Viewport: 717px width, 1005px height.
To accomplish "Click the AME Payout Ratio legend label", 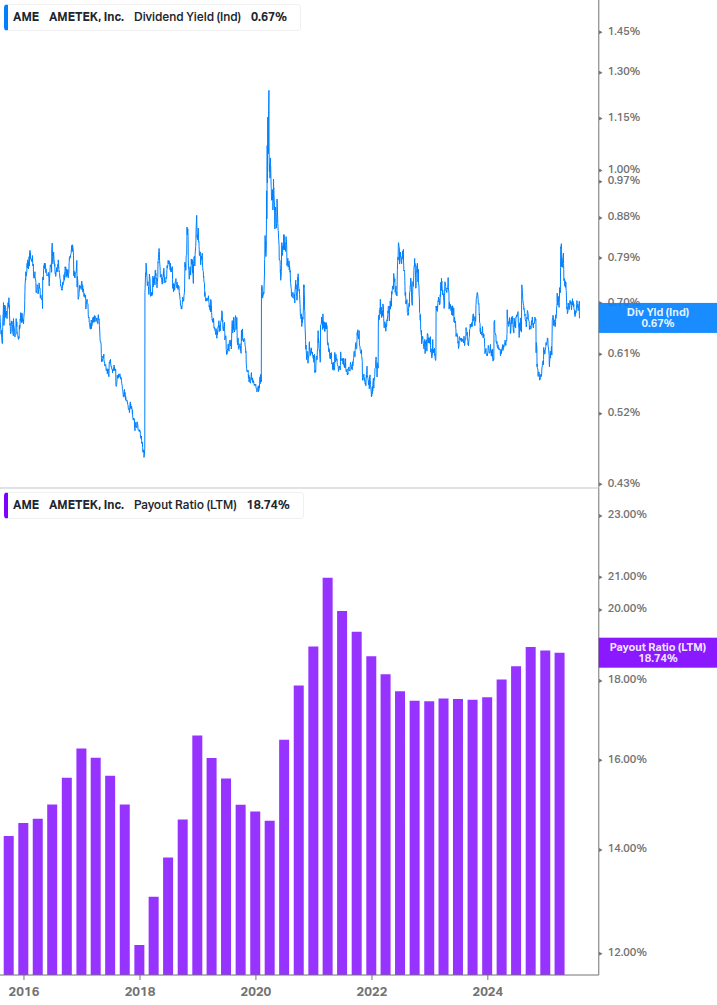I will tap(153, 505).
